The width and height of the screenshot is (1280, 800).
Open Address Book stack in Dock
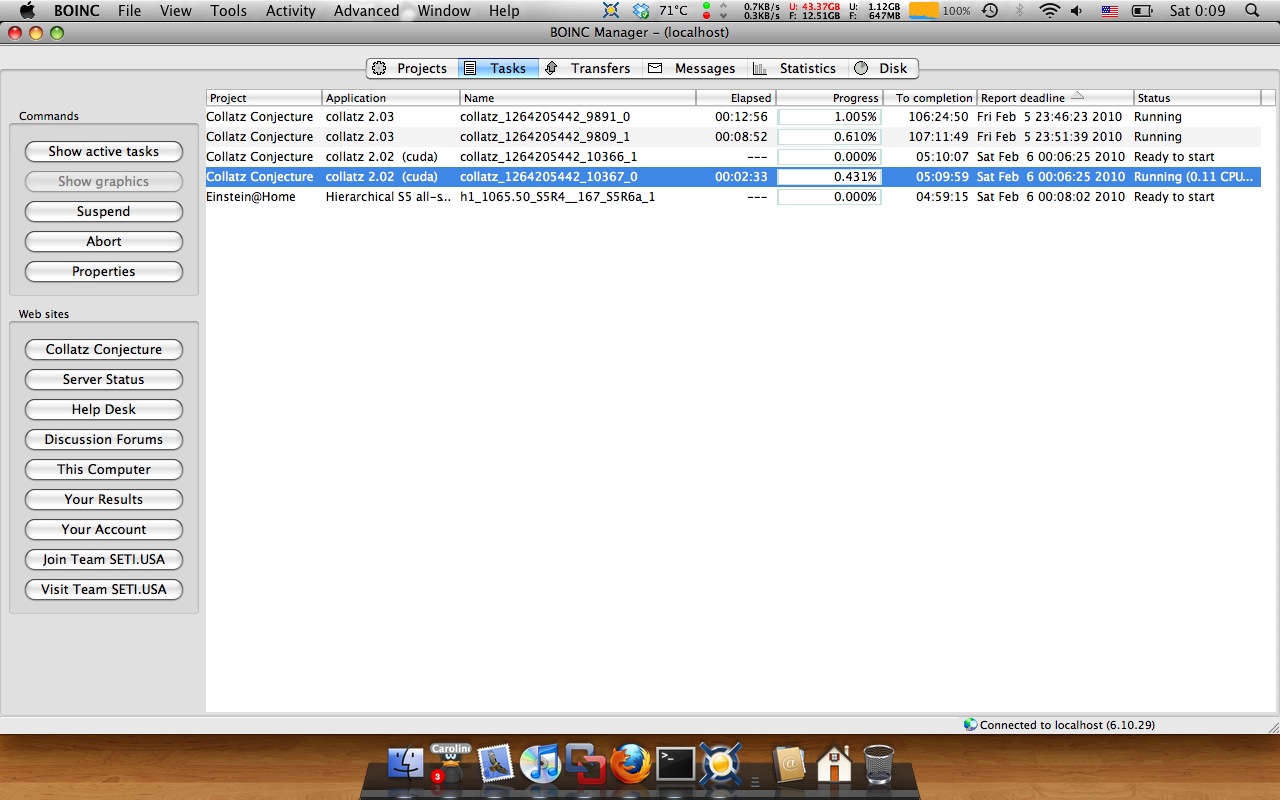click(x=789, y=764)
